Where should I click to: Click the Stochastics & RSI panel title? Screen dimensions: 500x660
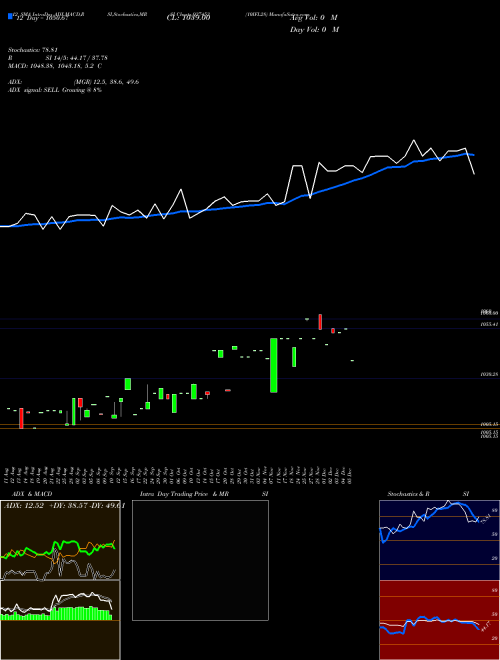pos(429,494)
